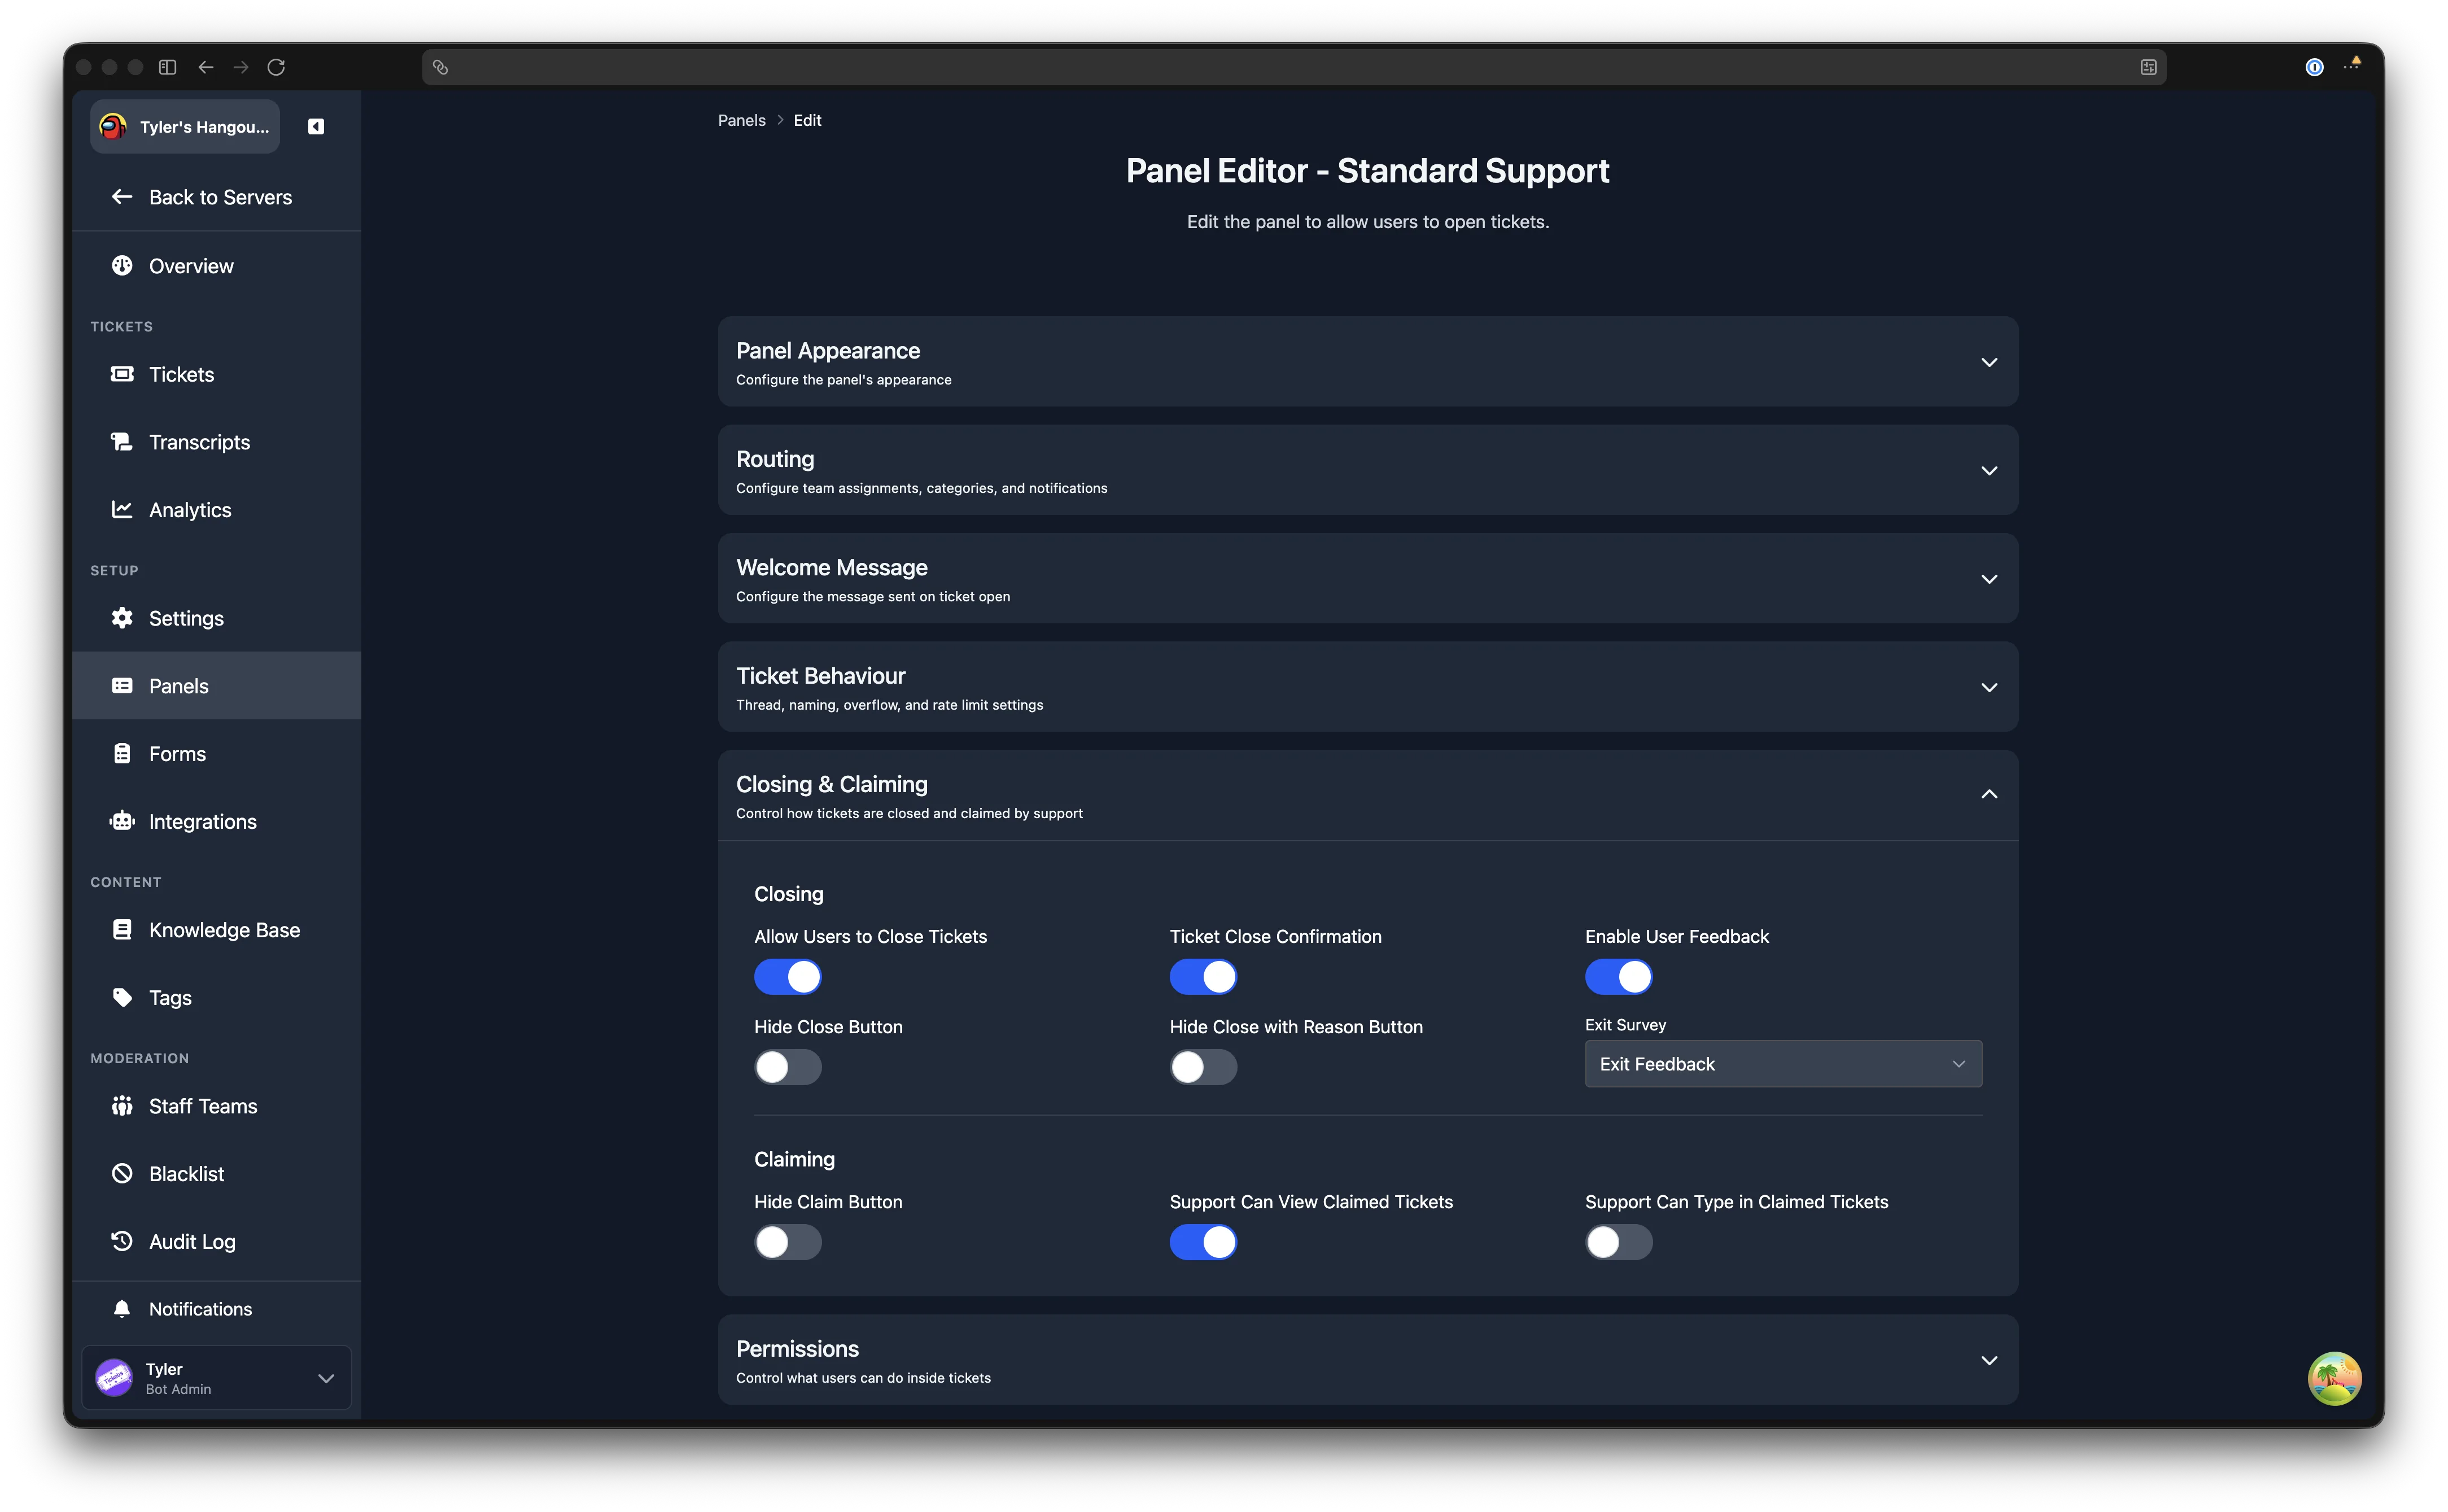2448x1512 pixels.
Task: Open the Exit Survey dropdown
Action: [x=1783, y=1064]
